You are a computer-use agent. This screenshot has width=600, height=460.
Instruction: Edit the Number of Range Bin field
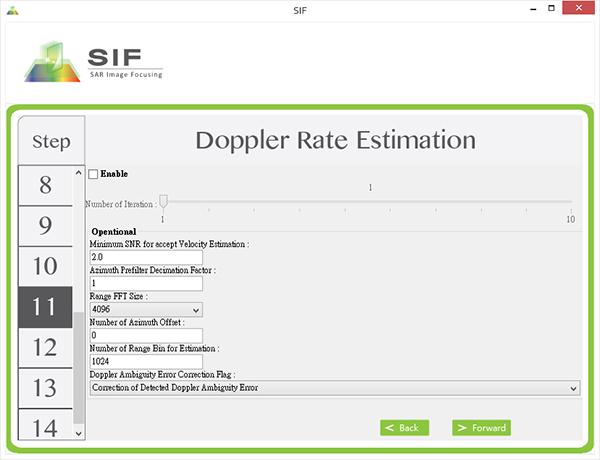point(146,361)
